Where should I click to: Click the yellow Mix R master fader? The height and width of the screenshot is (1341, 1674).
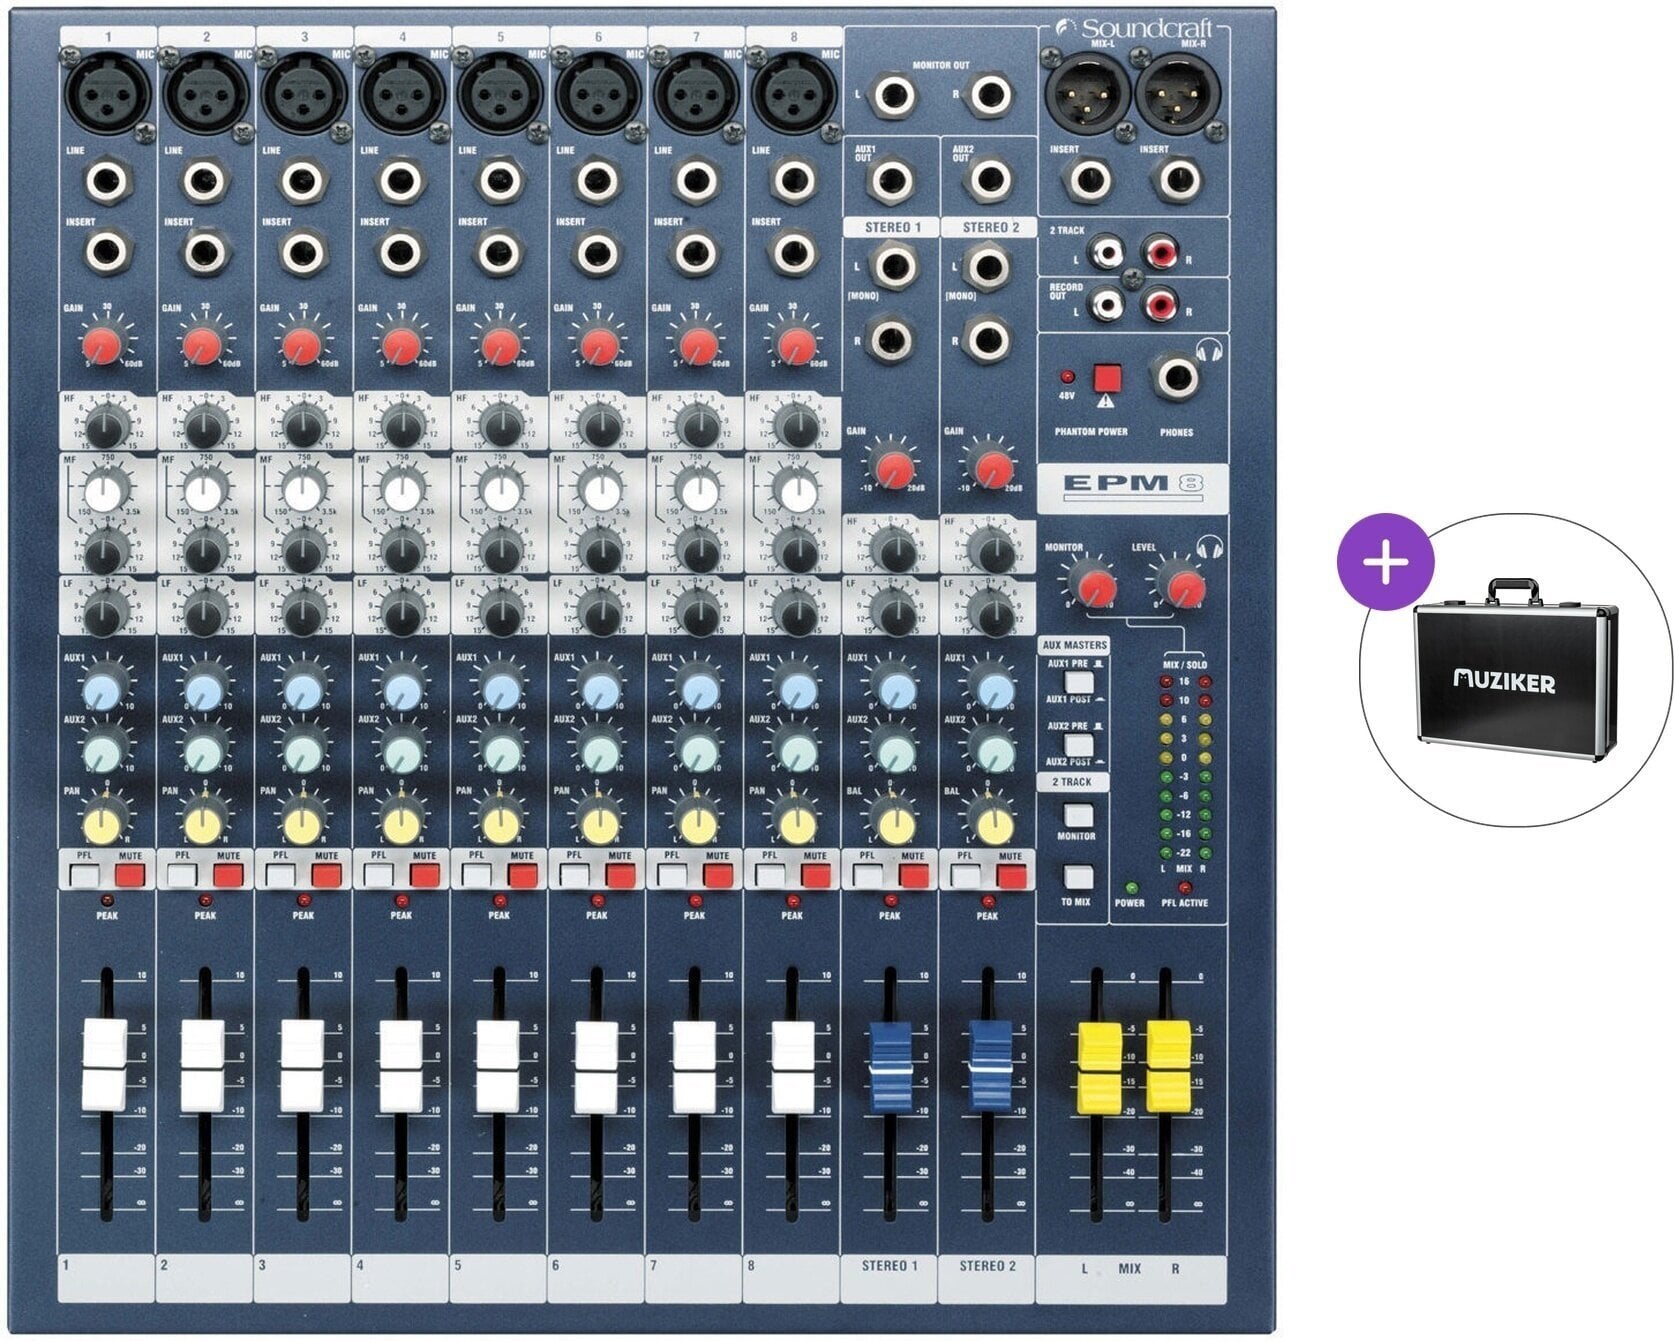coord(1168,1066)
